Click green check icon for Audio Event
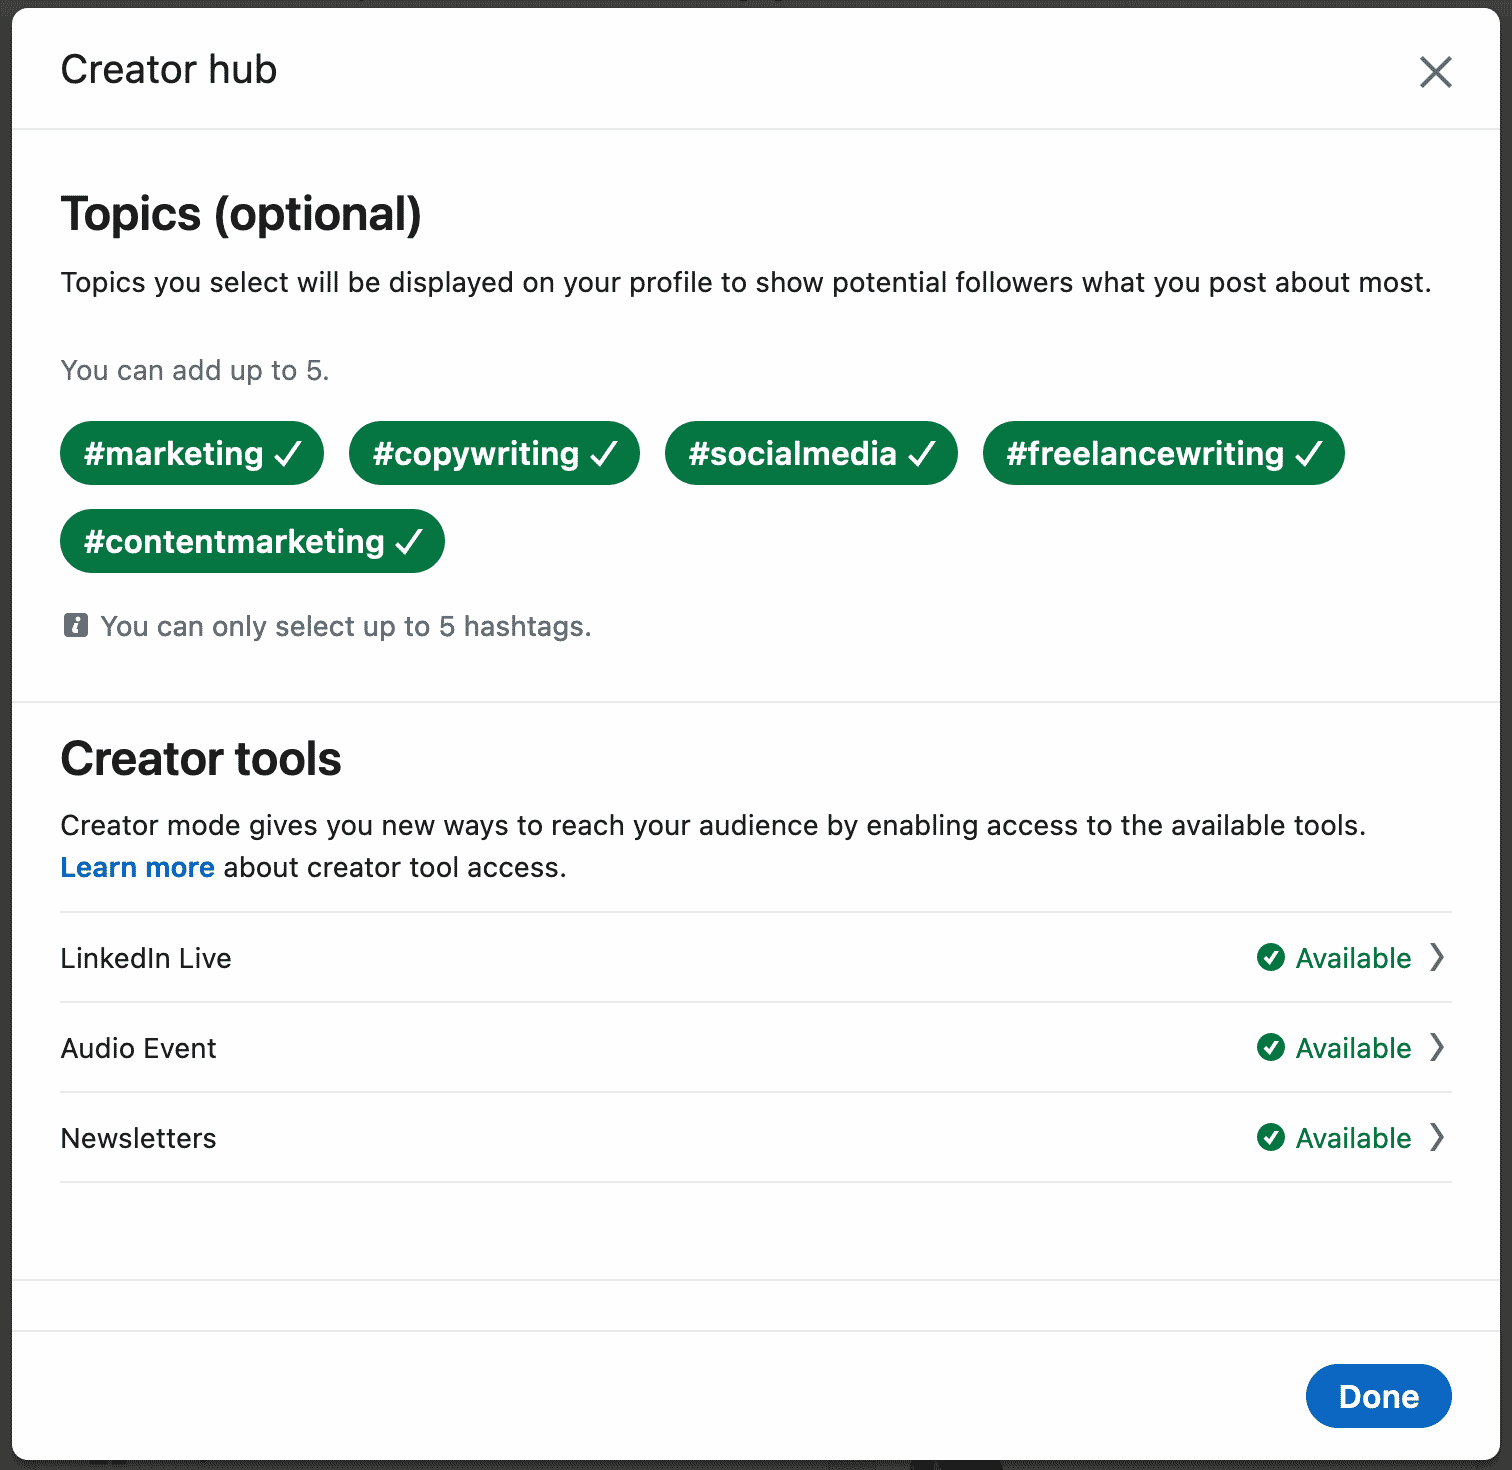Screen dimensions: 1512x1470 (1271, 1047)
